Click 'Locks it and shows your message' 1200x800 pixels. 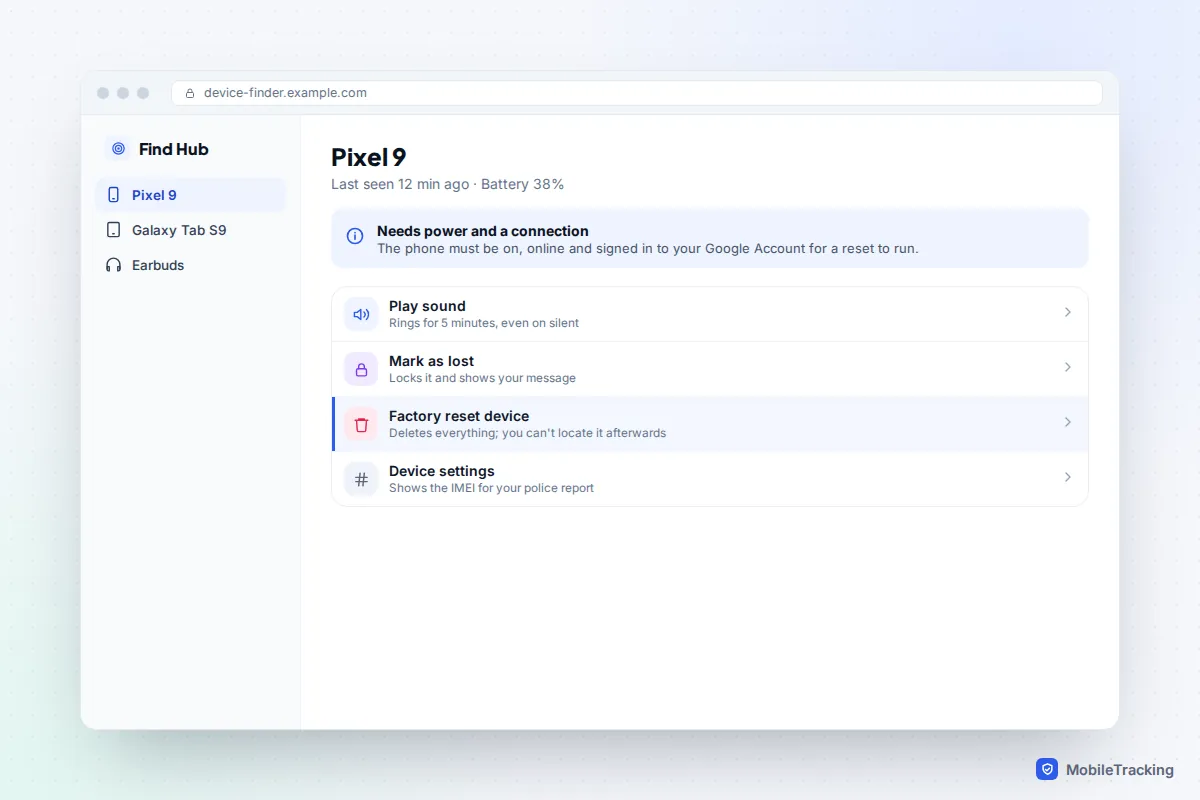(x=482, y=378)
